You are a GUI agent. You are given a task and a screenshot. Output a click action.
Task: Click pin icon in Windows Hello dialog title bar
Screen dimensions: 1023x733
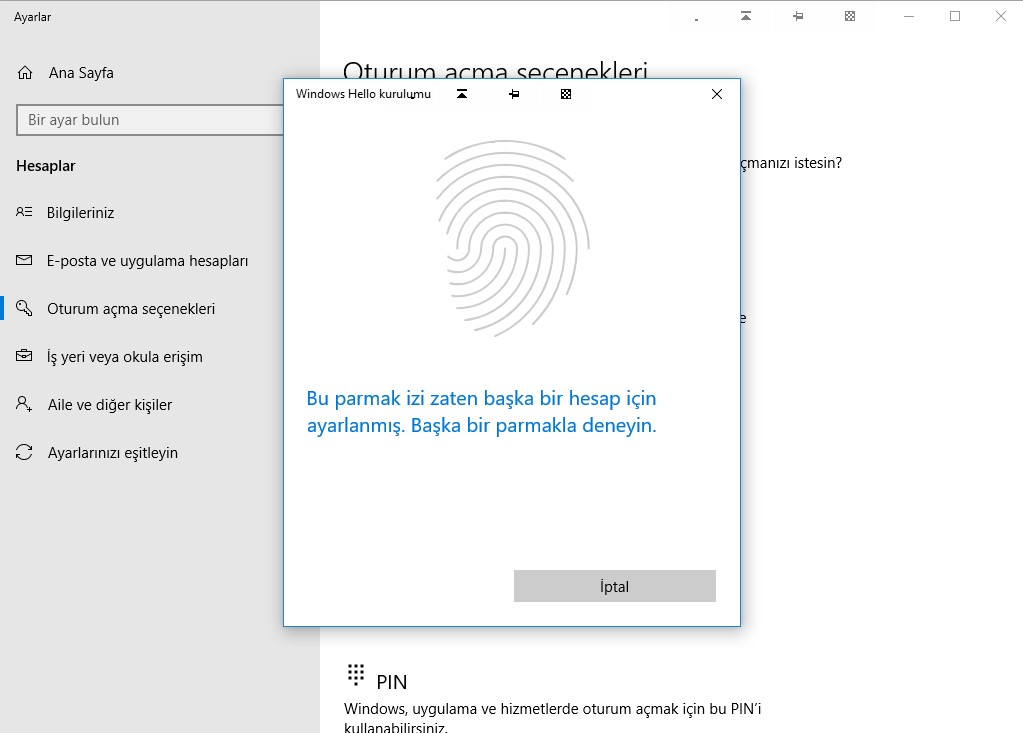click(x=514, y=94)
